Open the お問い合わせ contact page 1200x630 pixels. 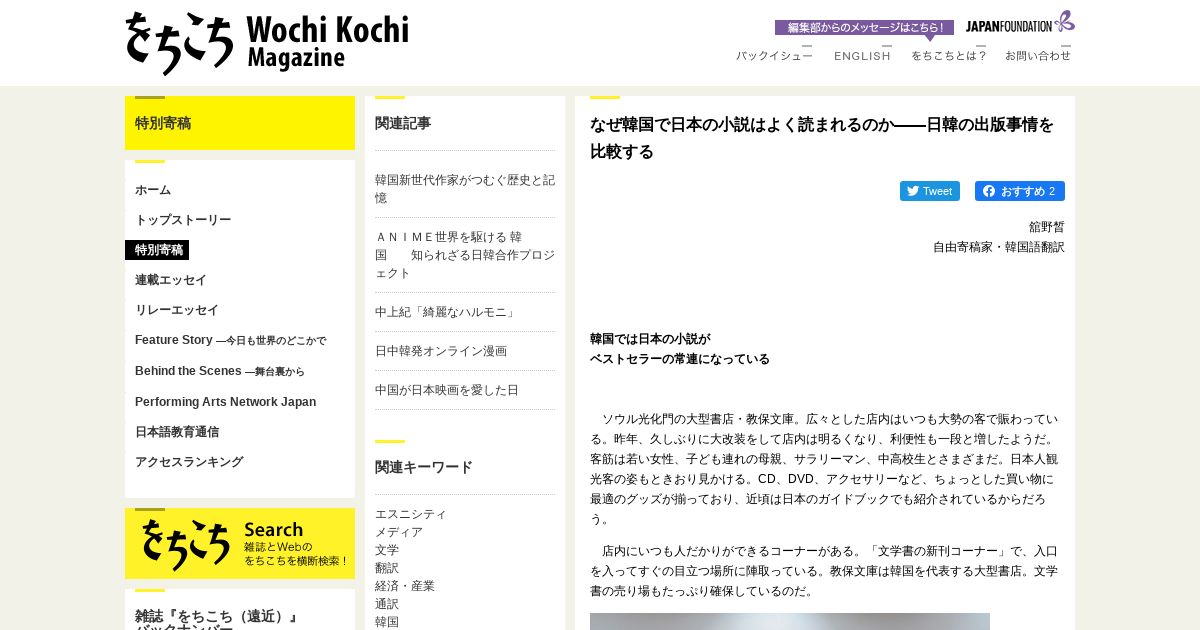click(x=1038, y=56)
